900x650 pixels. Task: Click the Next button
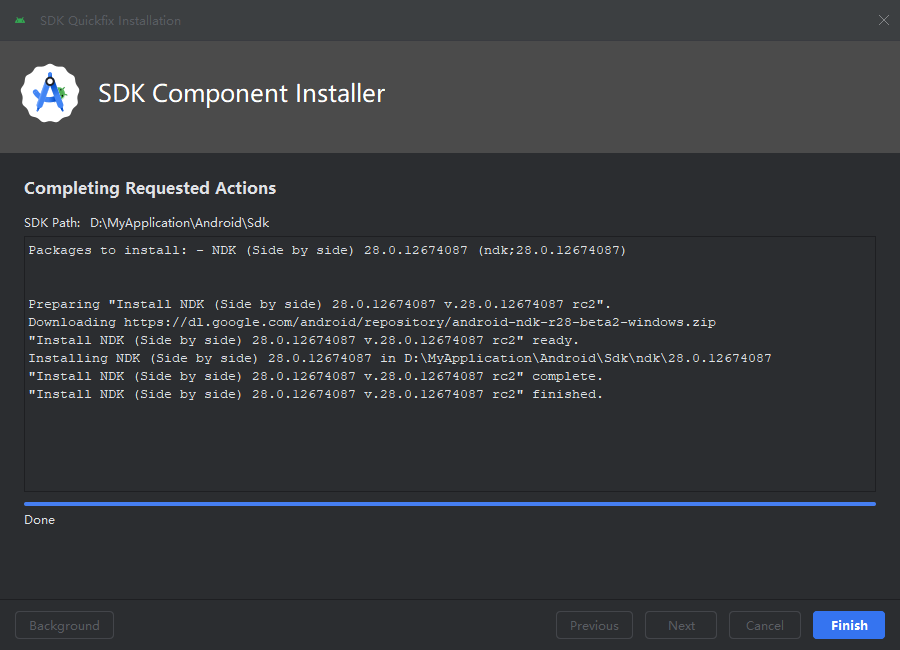tap(681, 625)
